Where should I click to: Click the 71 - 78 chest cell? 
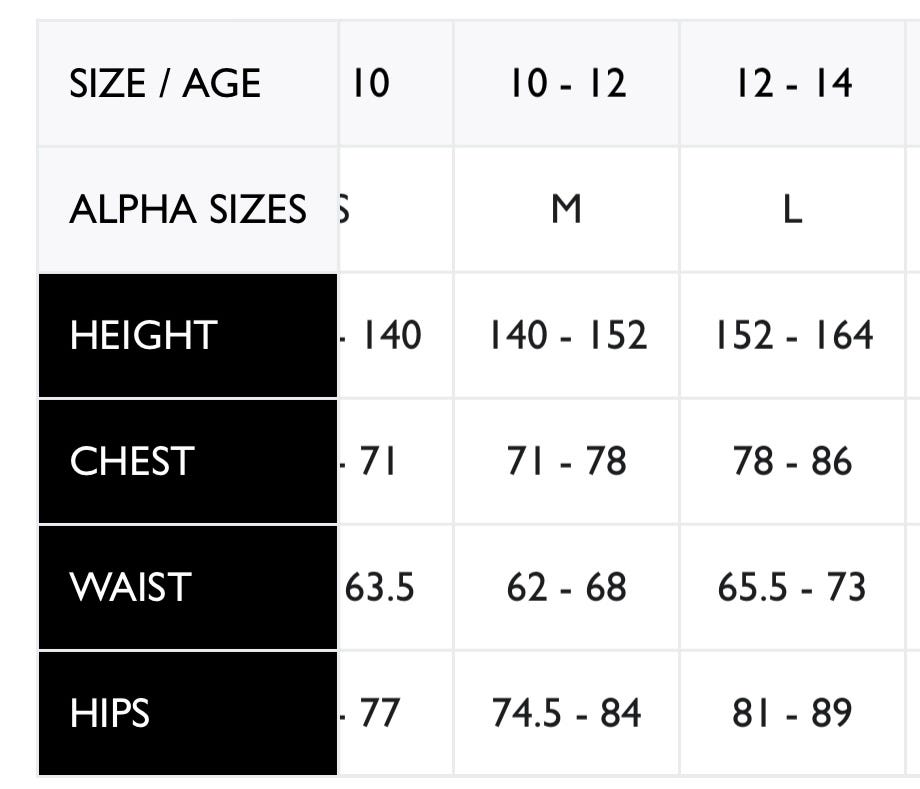click(x=567, y=461)
